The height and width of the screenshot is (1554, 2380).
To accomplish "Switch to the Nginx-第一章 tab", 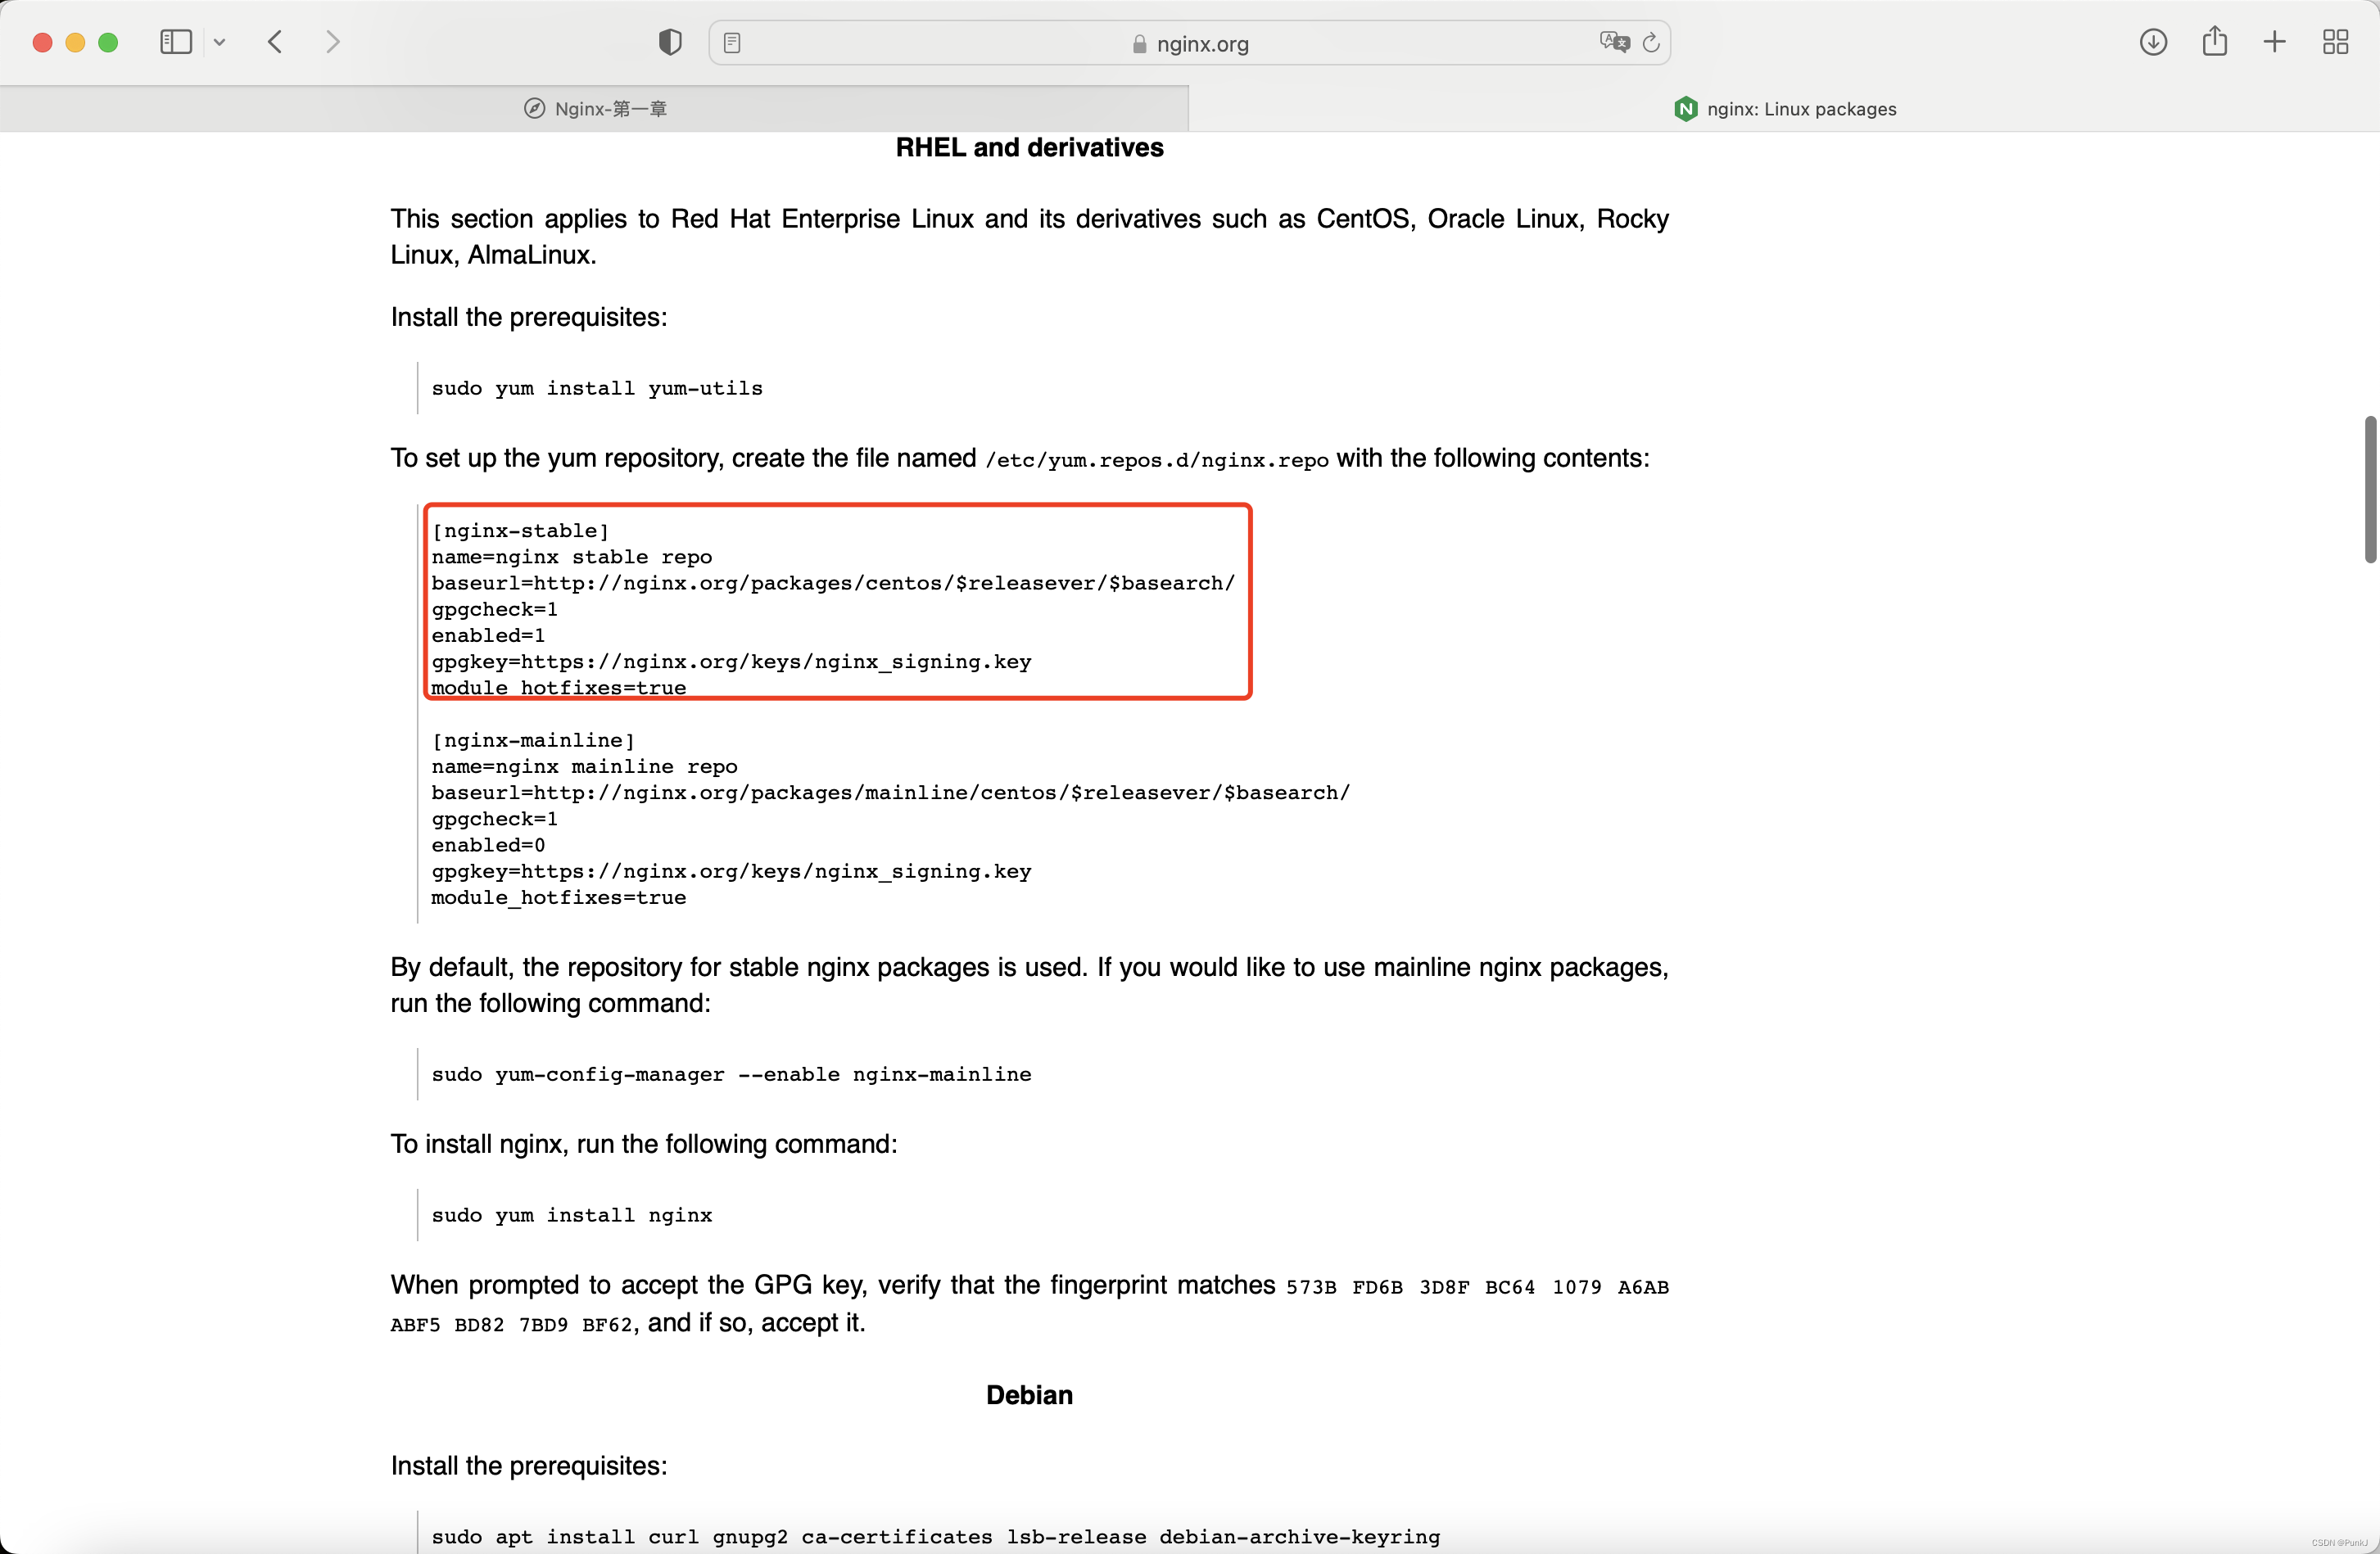I will tap(595, 109).
